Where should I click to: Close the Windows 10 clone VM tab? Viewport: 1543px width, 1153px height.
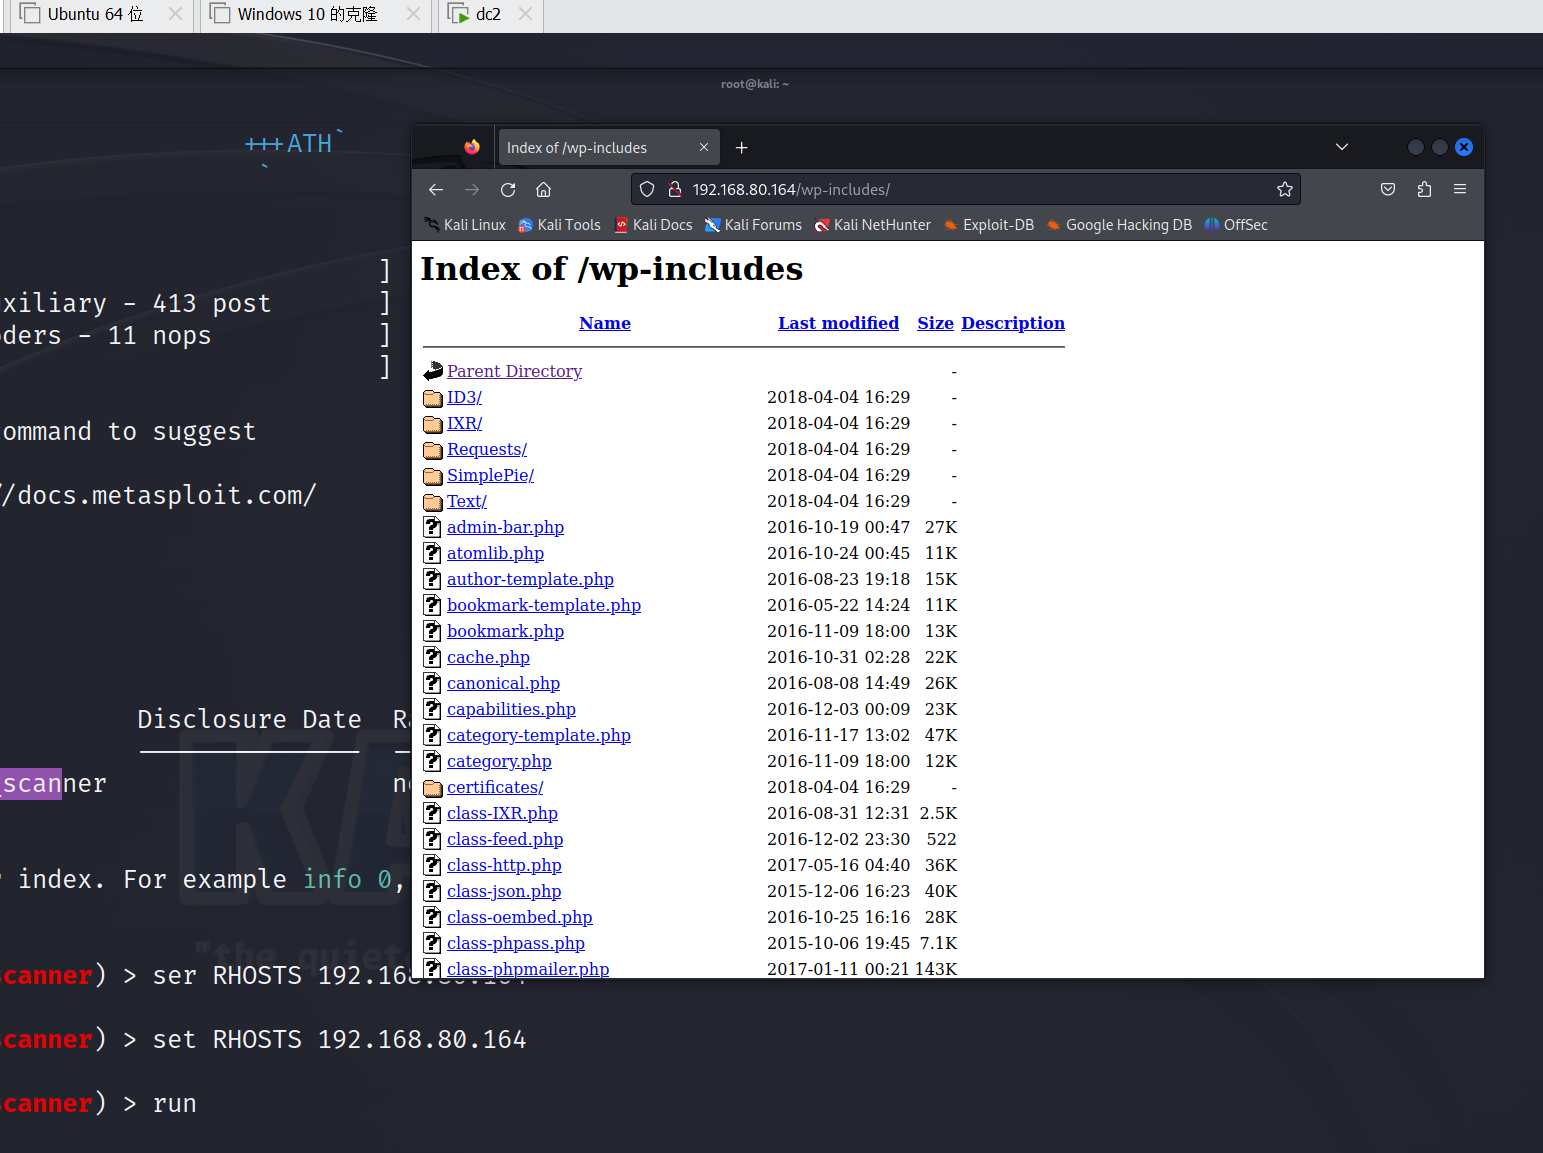click(x=413, y=14)
